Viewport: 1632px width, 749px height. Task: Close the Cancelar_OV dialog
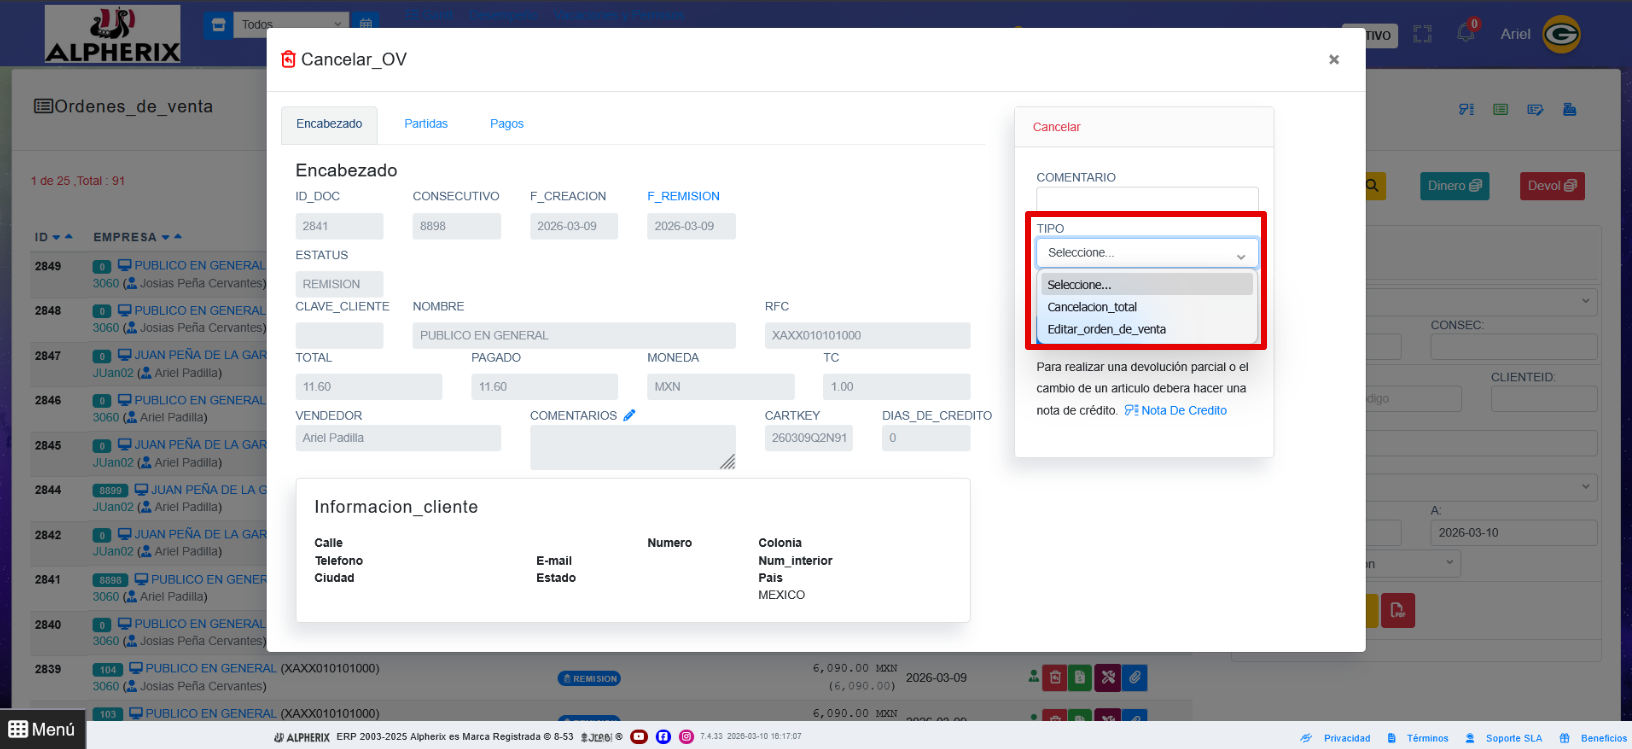[x=1333, y=60]
